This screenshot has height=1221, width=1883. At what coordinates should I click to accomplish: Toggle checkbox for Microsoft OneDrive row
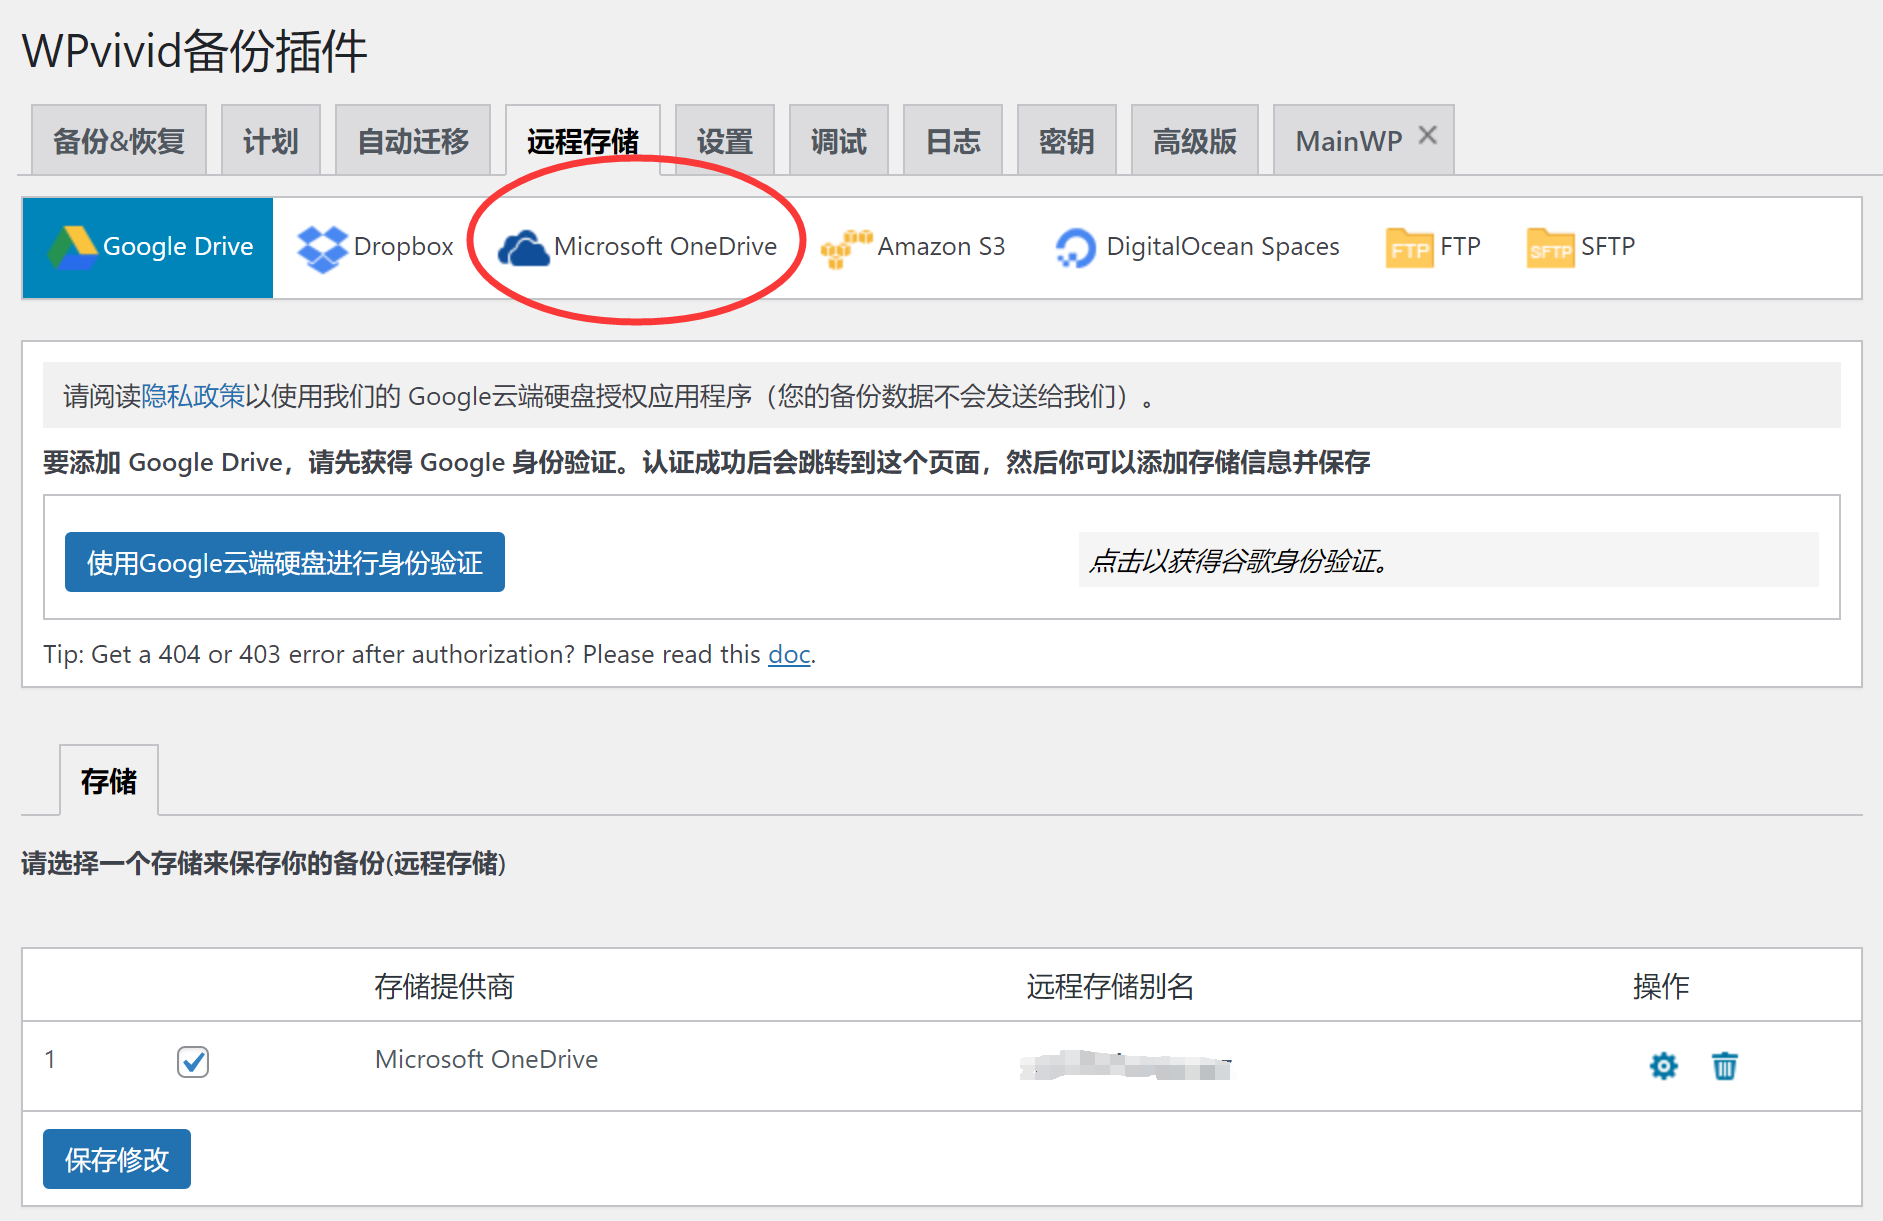tap(193, 1061)
